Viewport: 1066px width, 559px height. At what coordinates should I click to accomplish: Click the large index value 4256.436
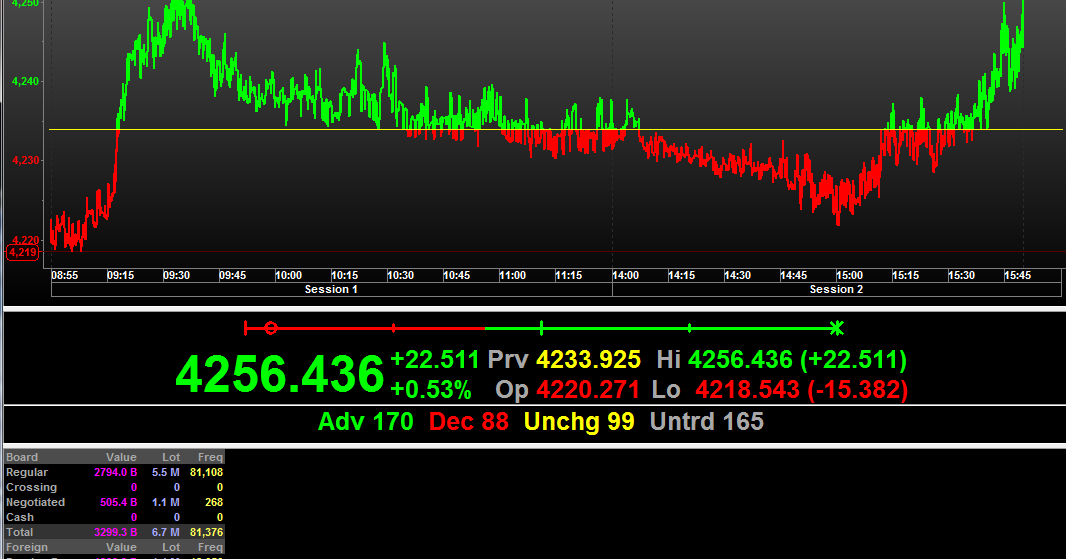280,374
